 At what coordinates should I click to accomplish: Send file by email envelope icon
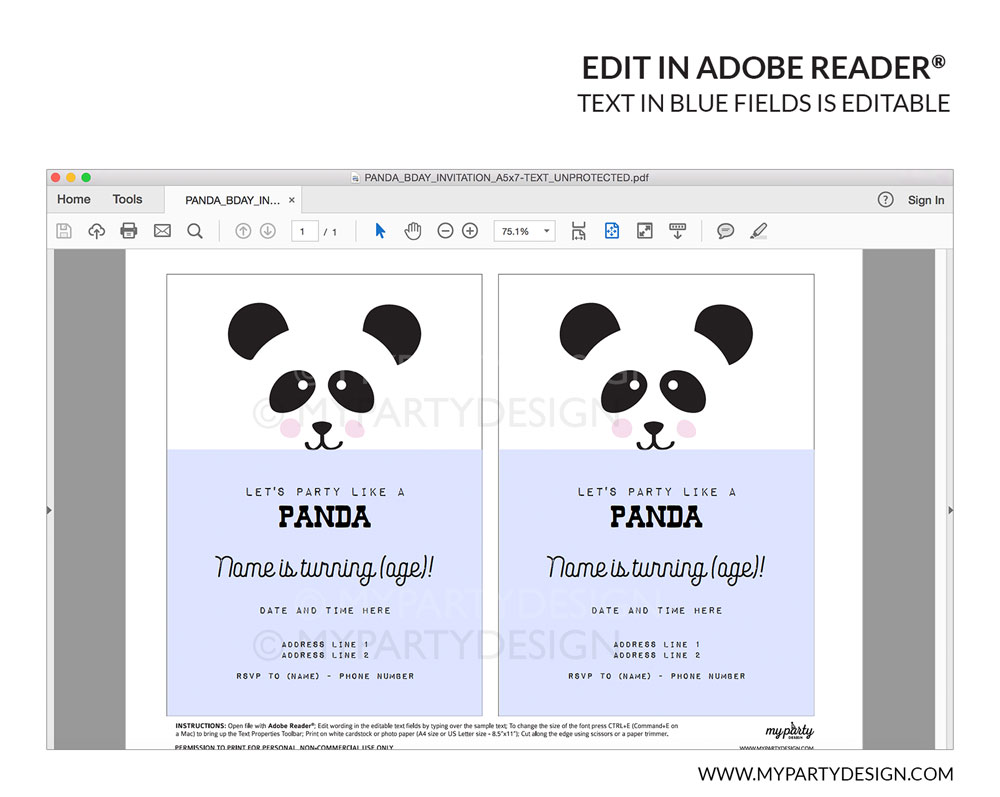pyautogui.click(x=162, y=231)
